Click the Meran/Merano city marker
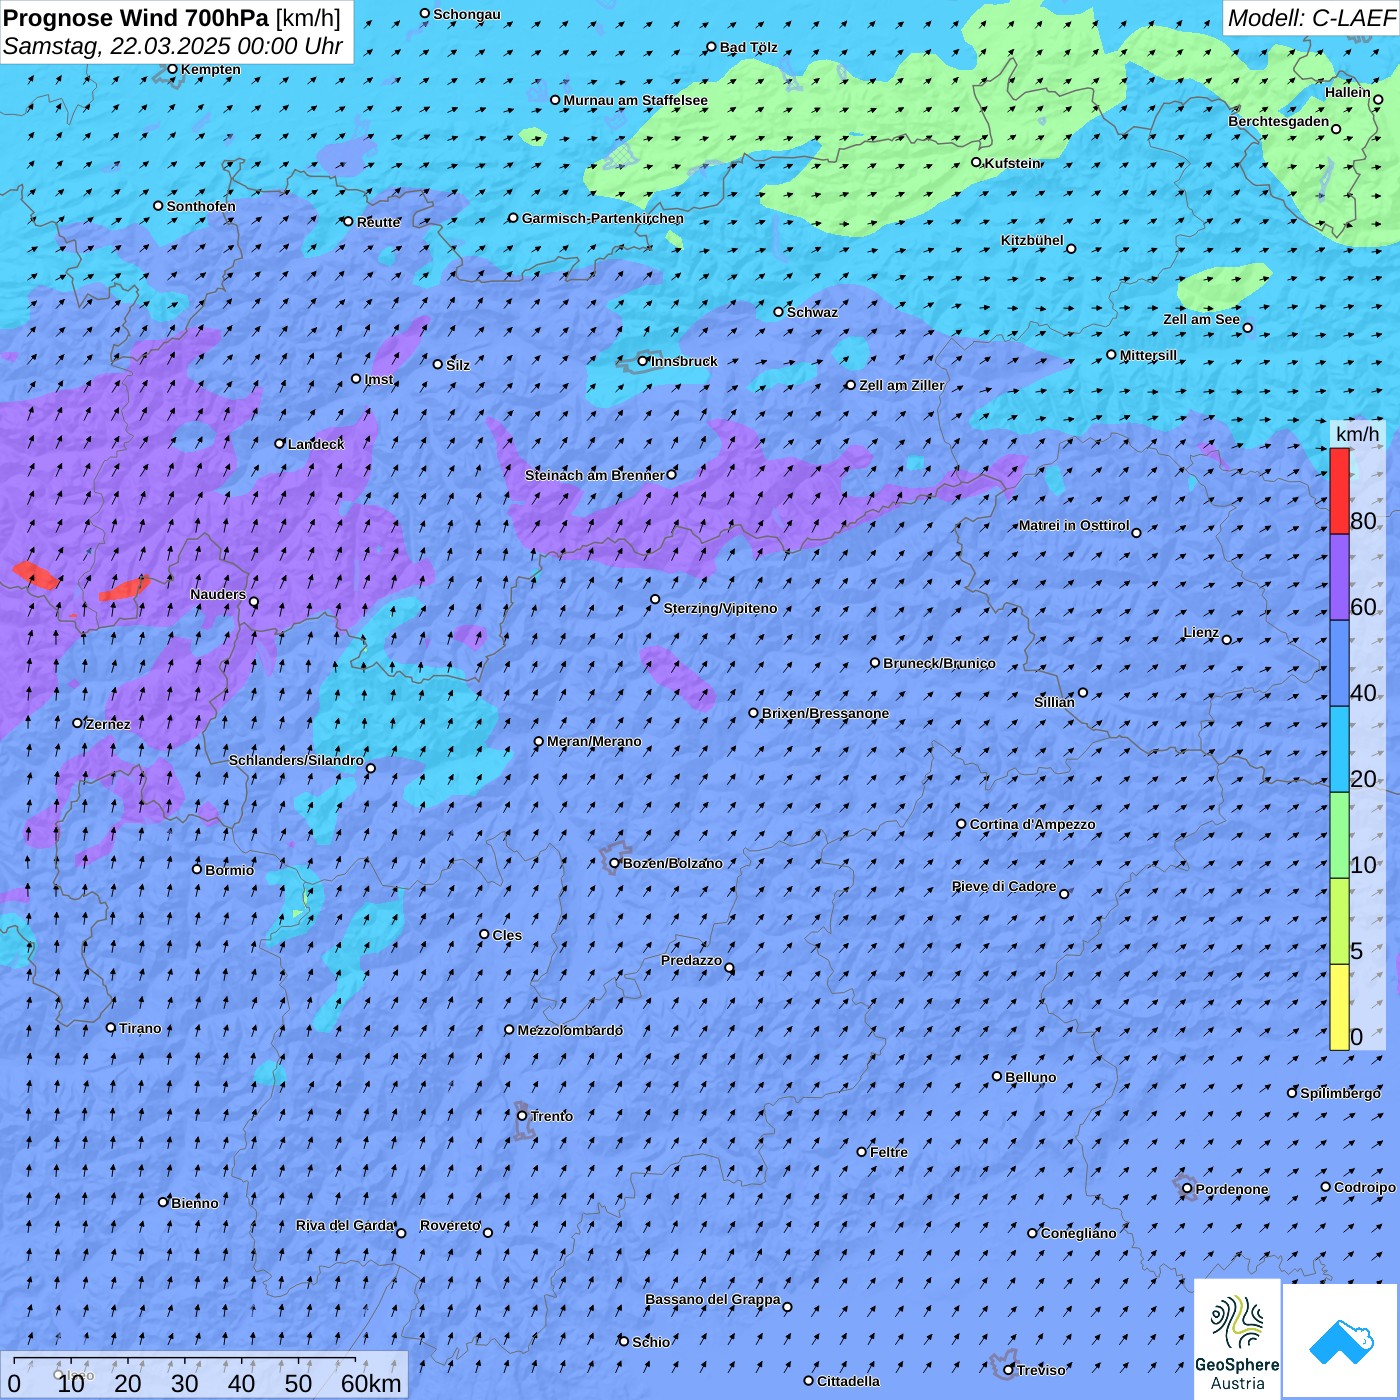The image size is (1400, 1400). click(539, 741)
